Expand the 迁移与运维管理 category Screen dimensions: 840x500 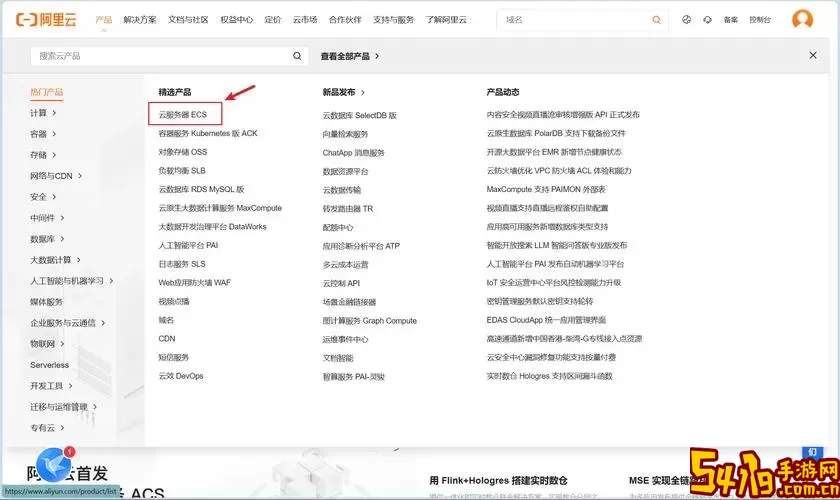[x=64, y=407]
